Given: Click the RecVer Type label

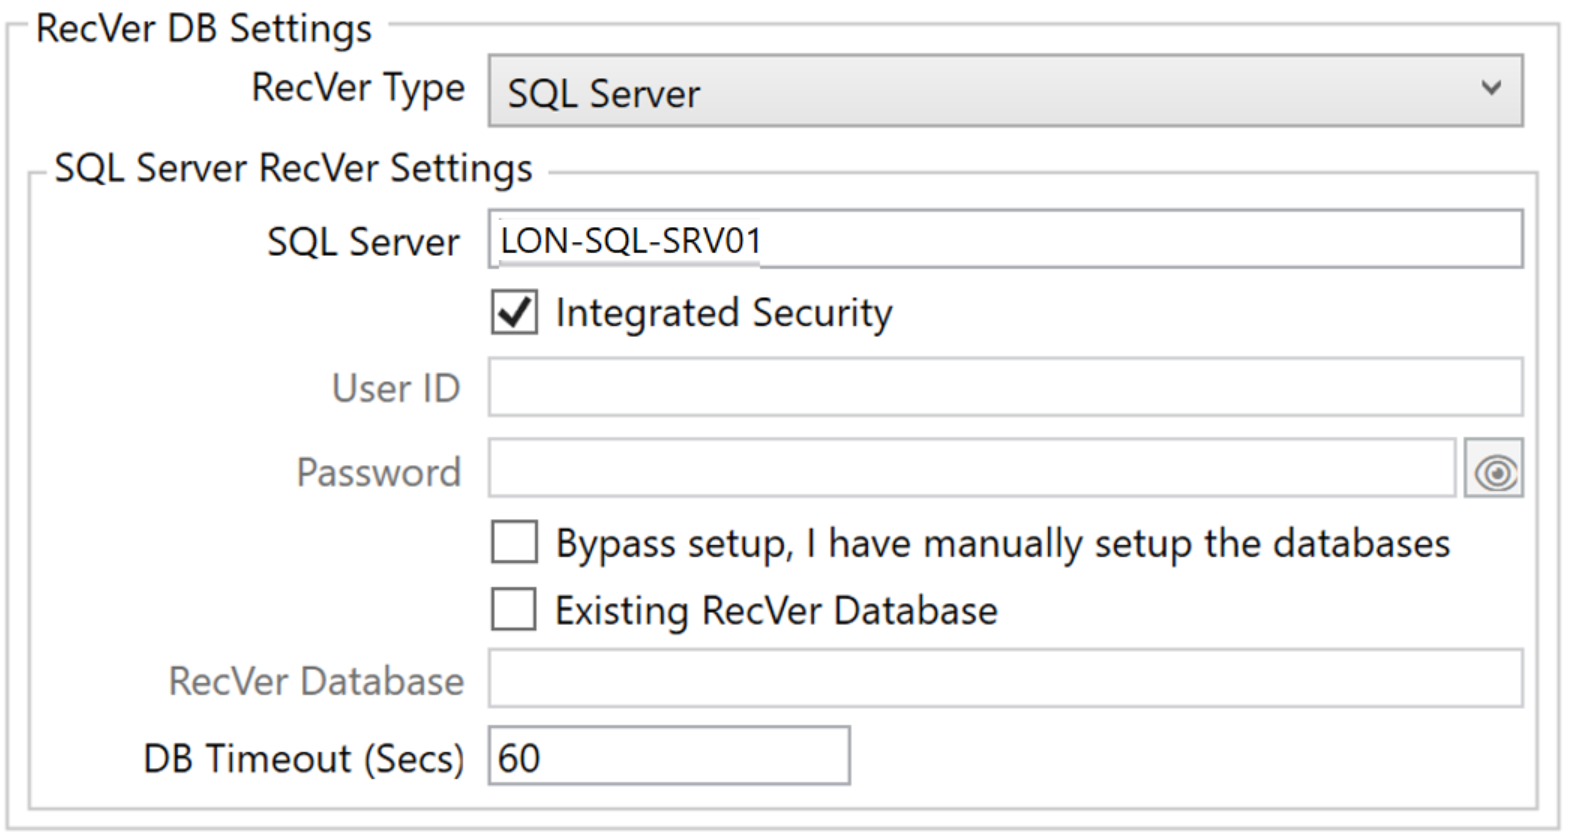Looking at the screenshot, I should coord(358,89).
